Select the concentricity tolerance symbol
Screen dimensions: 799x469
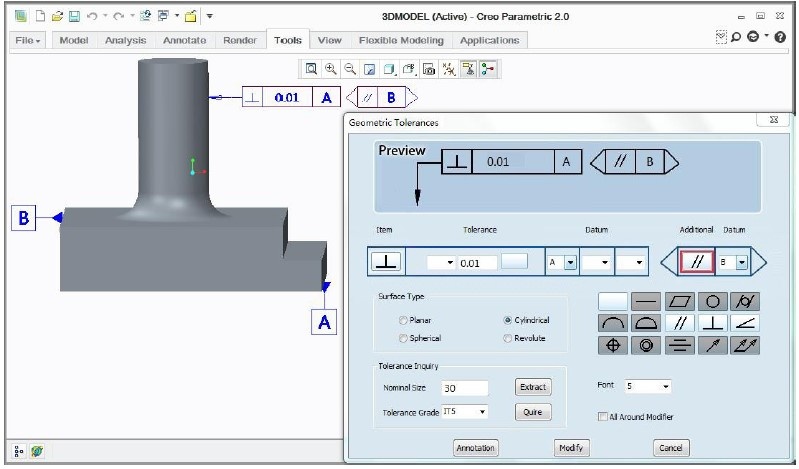click(646, 345)
